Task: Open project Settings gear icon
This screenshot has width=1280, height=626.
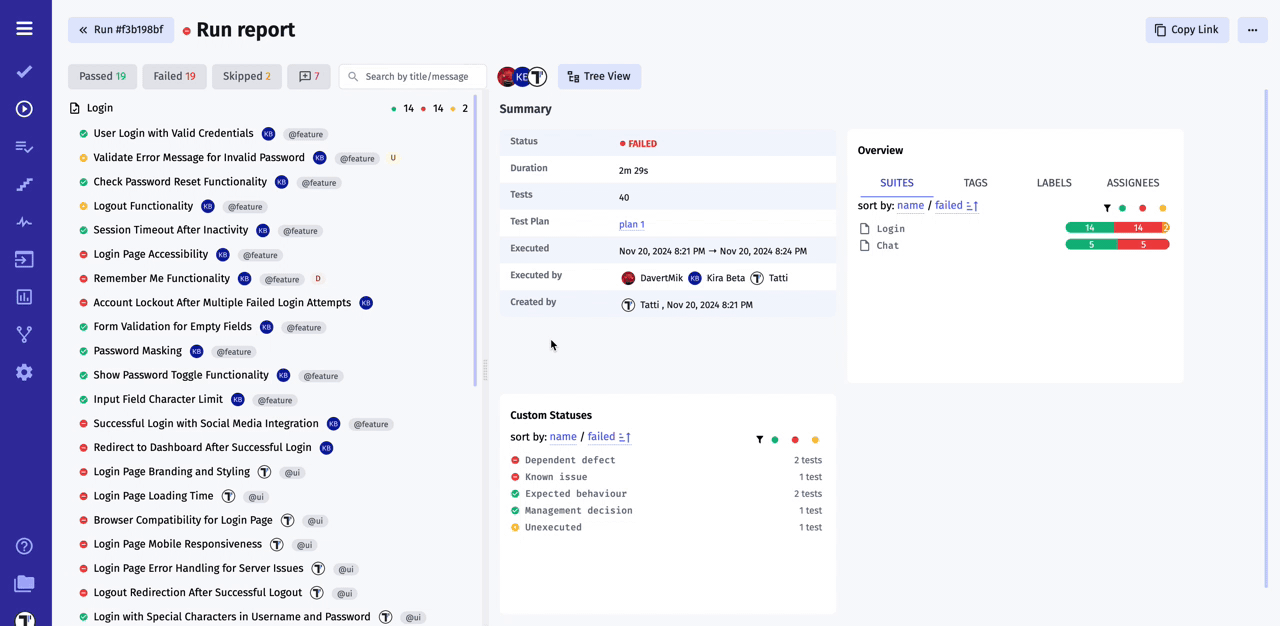Action: click(x=24, y=372)
